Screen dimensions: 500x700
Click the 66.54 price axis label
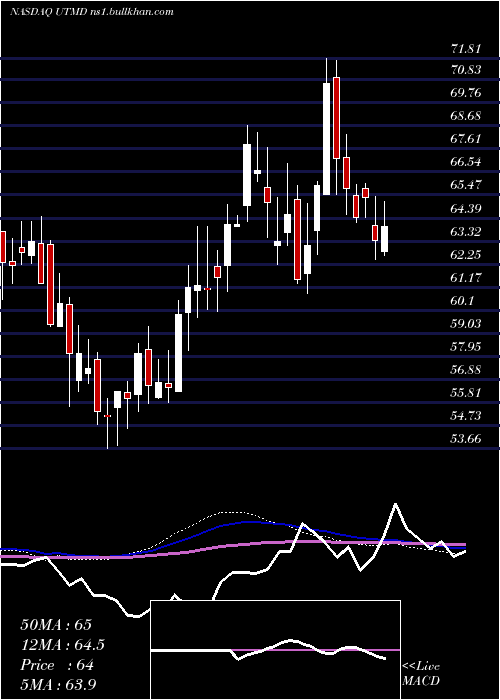coord(466,161)
